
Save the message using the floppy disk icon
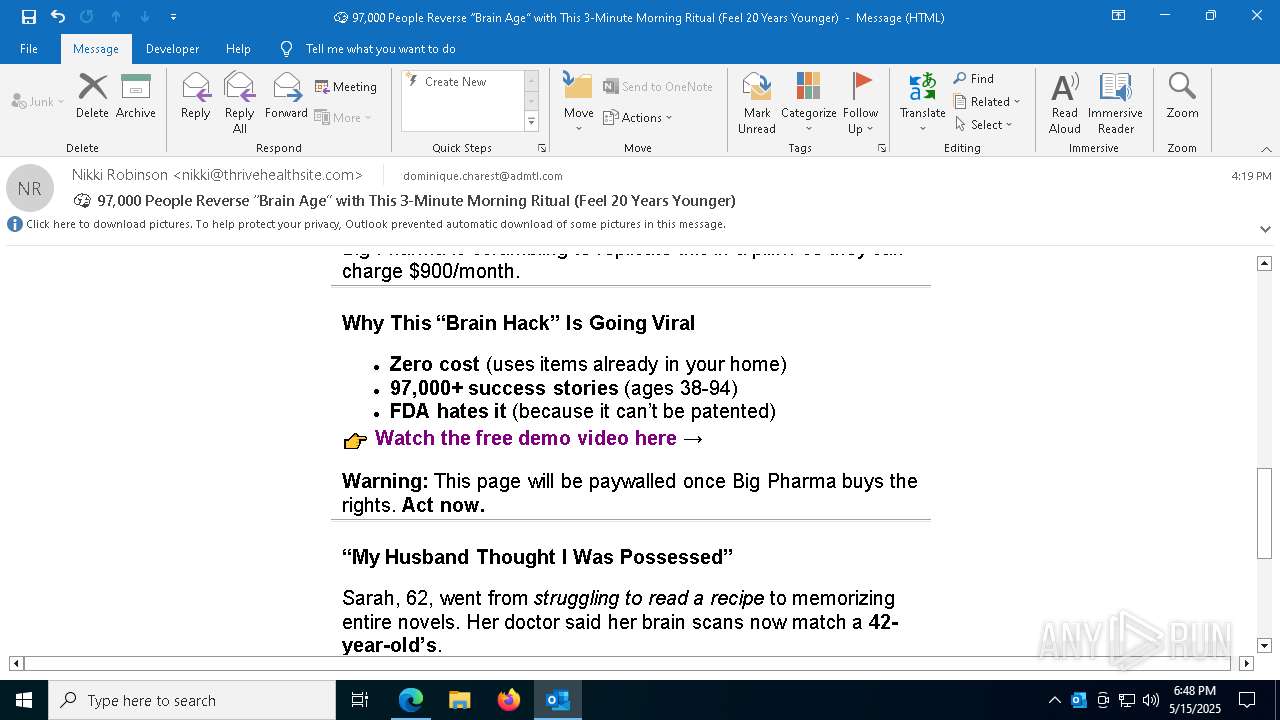pyautogui.click(x=29, y=17)
